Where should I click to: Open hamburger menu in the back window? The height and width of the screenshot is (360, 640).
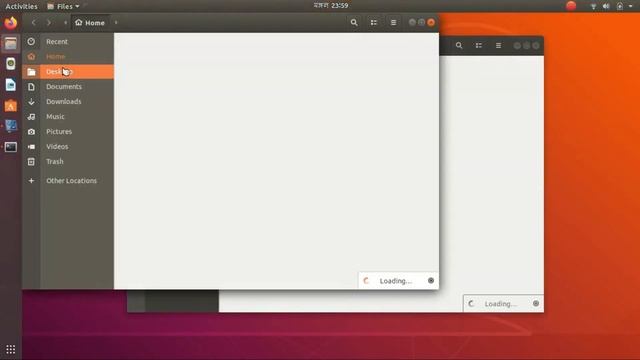tap(498, 46)
